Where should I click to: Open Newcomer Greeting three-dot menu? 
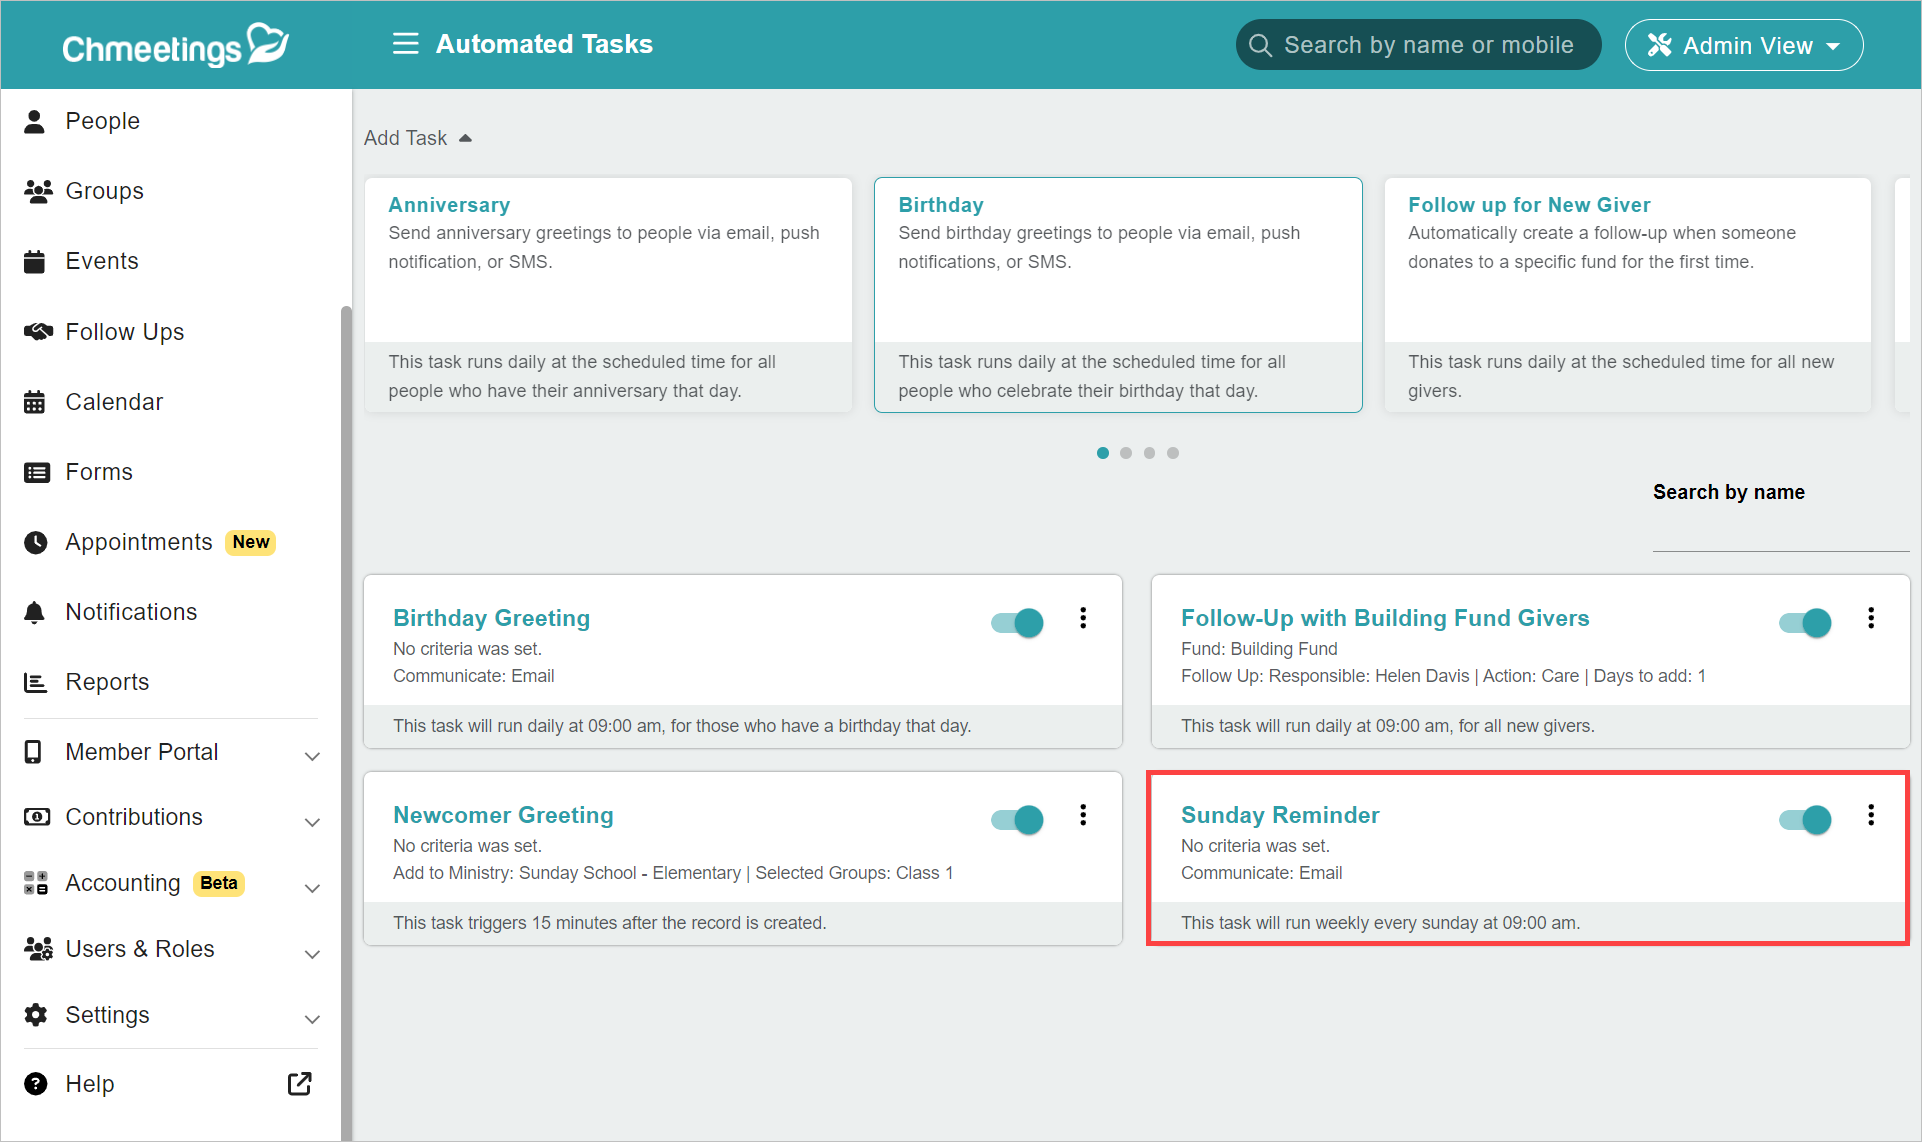[x=1083, y=815]
